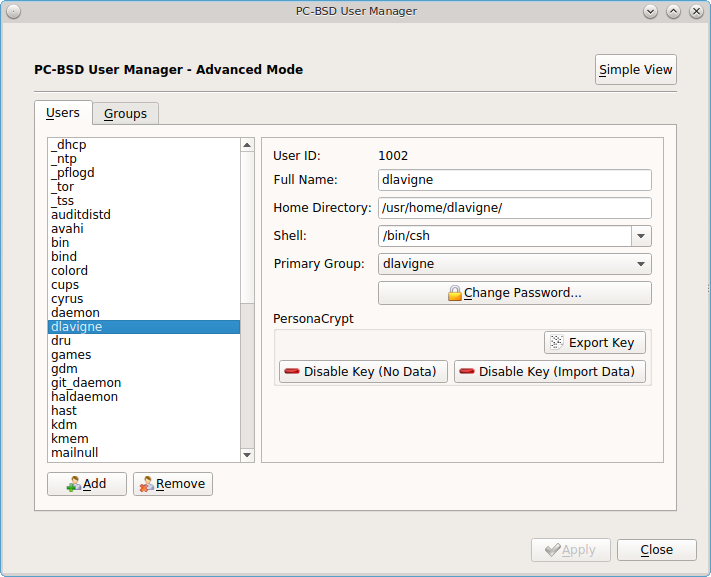Click red minus icon on Disable Key (Import Data)
Viewport: 711px width, 577px height.
click(467, 372)
